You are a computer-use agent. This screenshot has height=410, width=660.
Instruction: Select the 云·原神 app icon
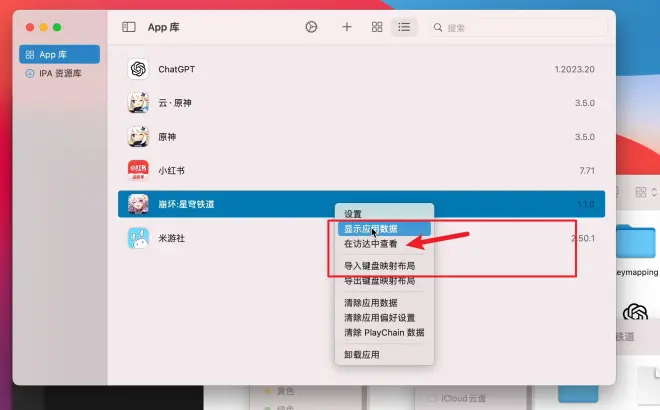138,103
